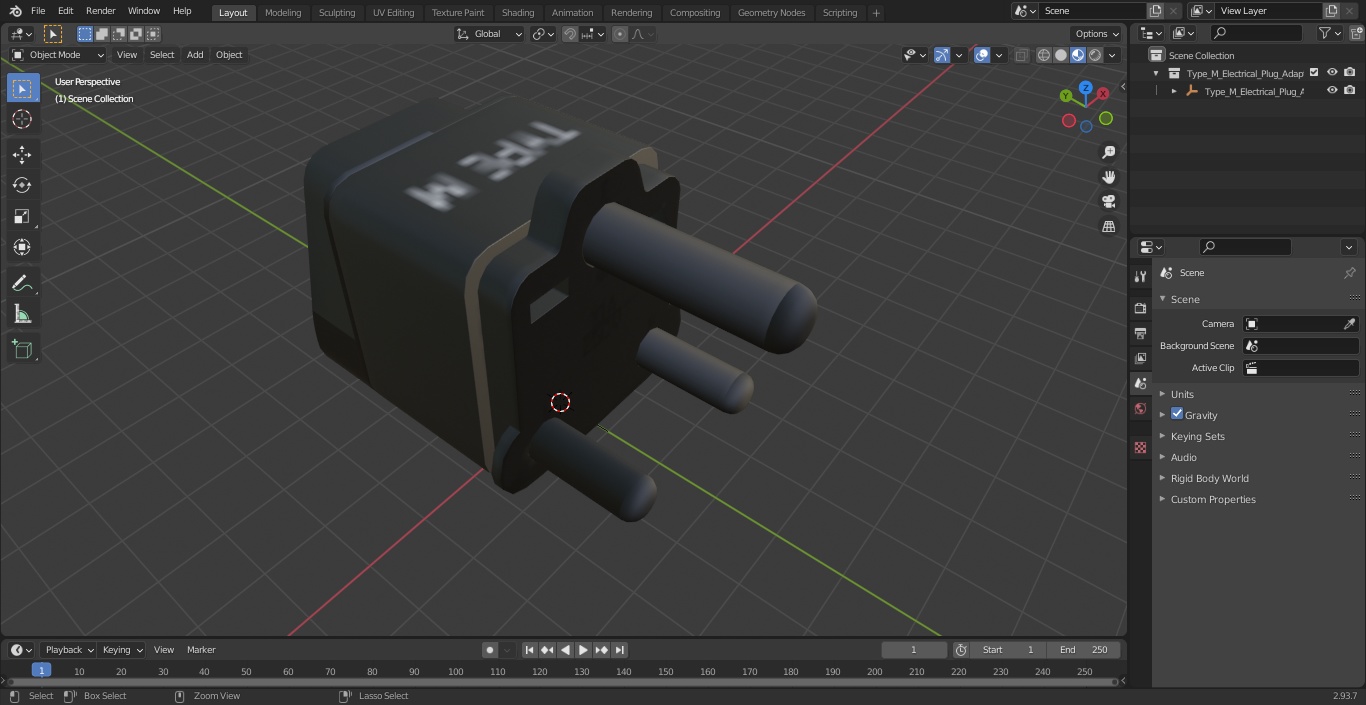The width and height of the screenshot is (1366, 705).
Task: Open the World properties tab
Action: tap(1140, 409)
